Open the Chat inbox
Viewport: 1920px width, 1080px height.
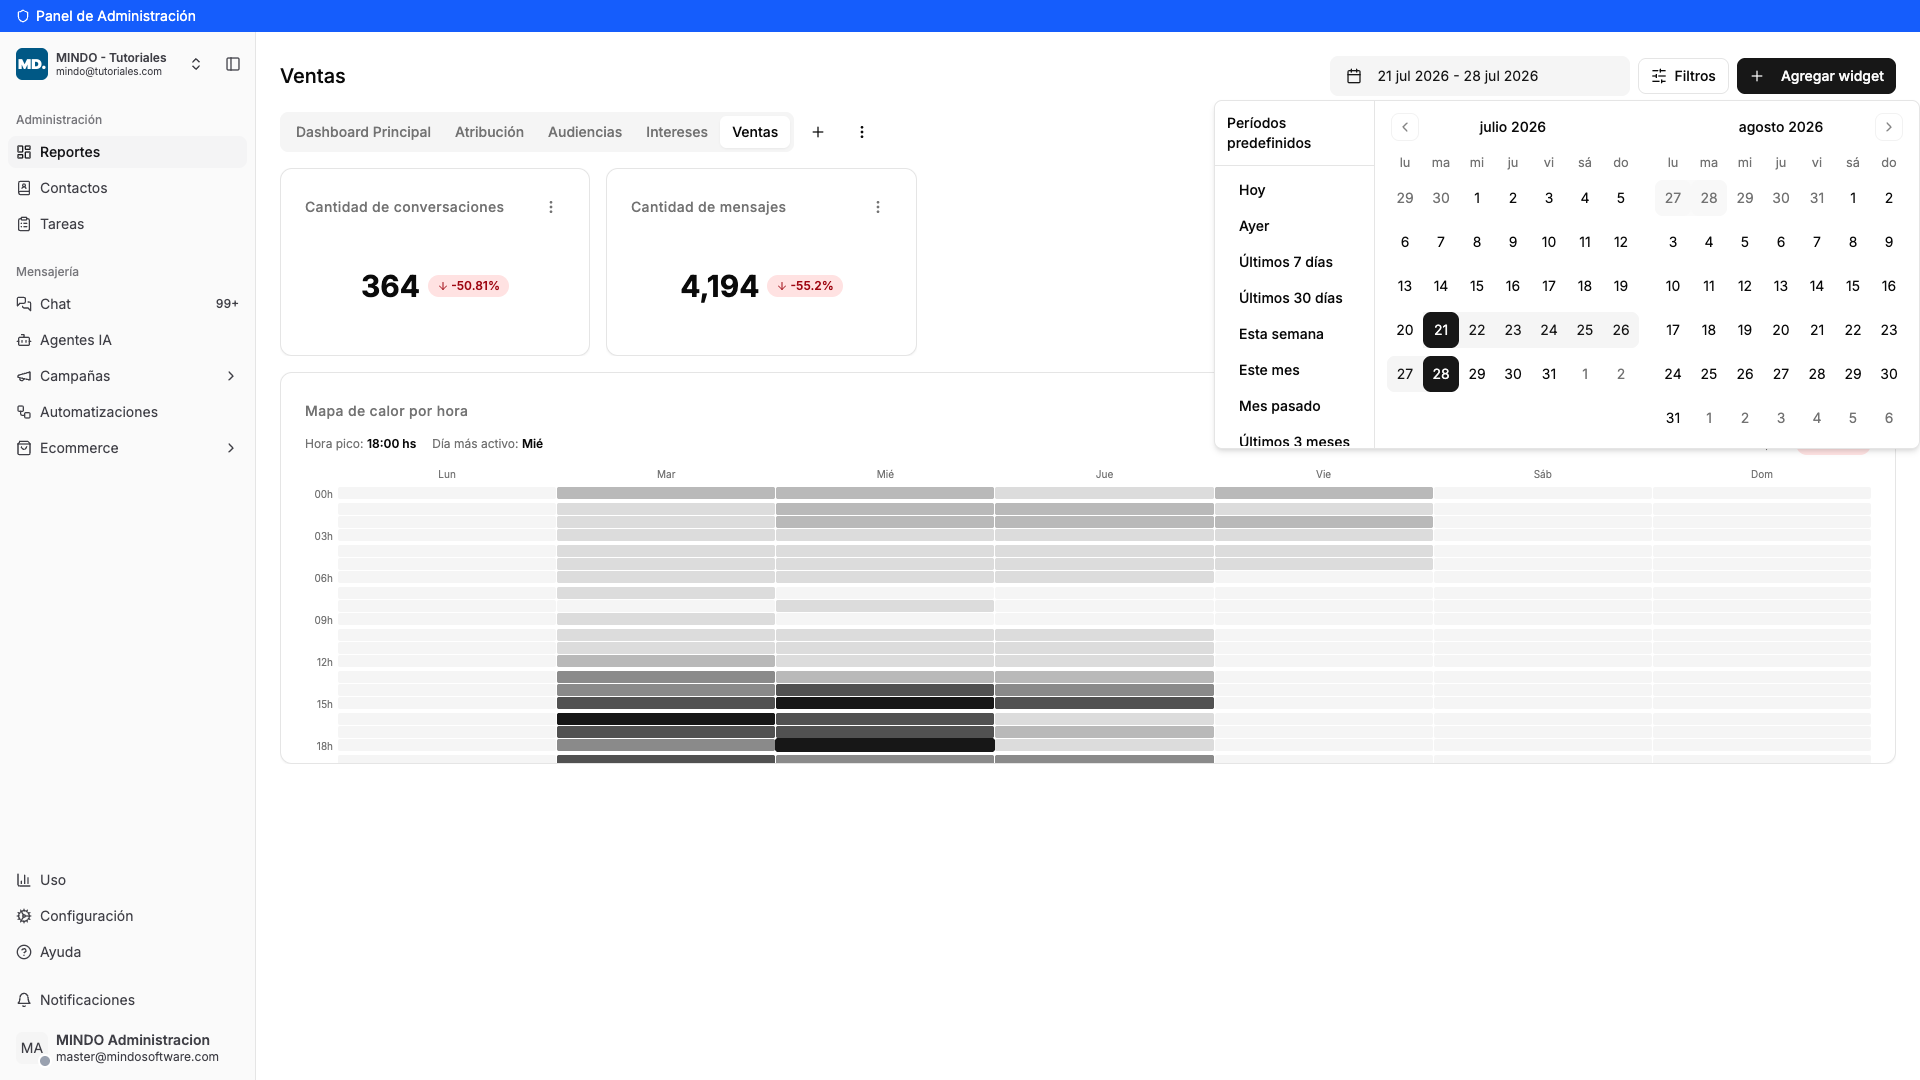point(127,304)
